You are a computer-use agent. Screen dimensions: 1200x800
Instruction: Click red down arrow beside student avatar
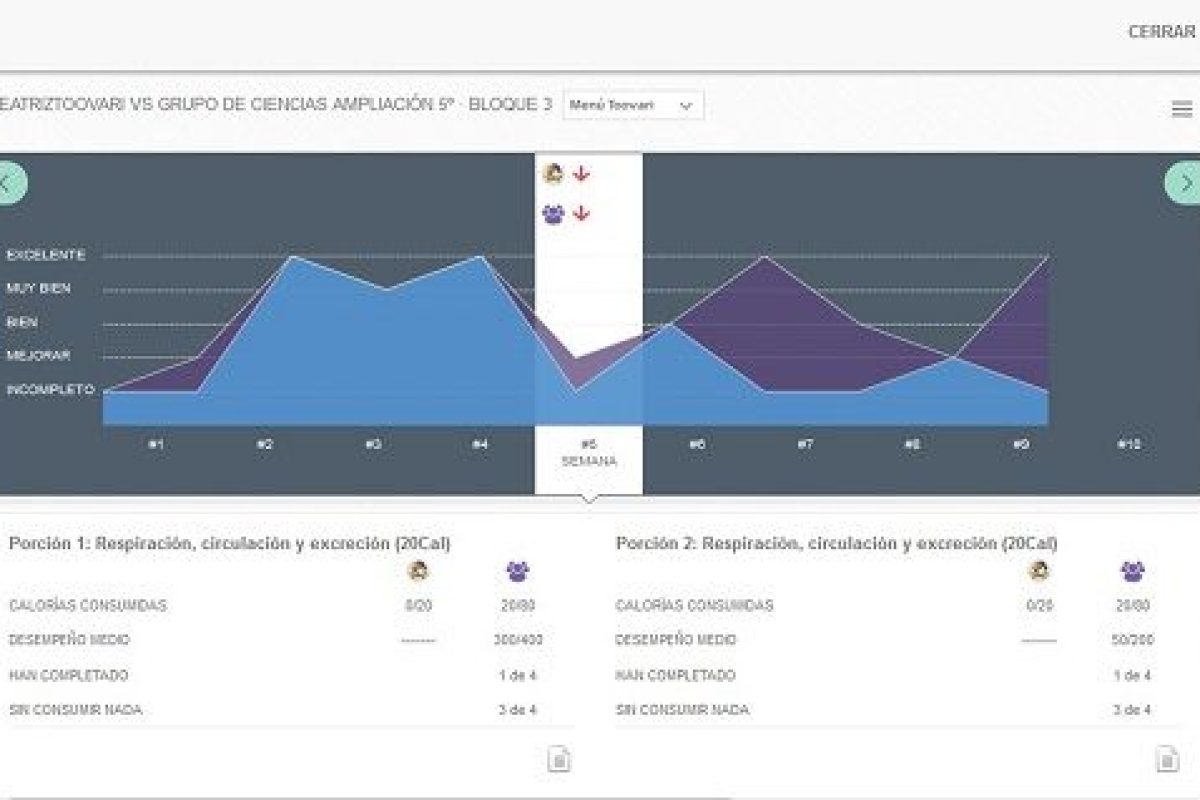click(x=582, y=174)
